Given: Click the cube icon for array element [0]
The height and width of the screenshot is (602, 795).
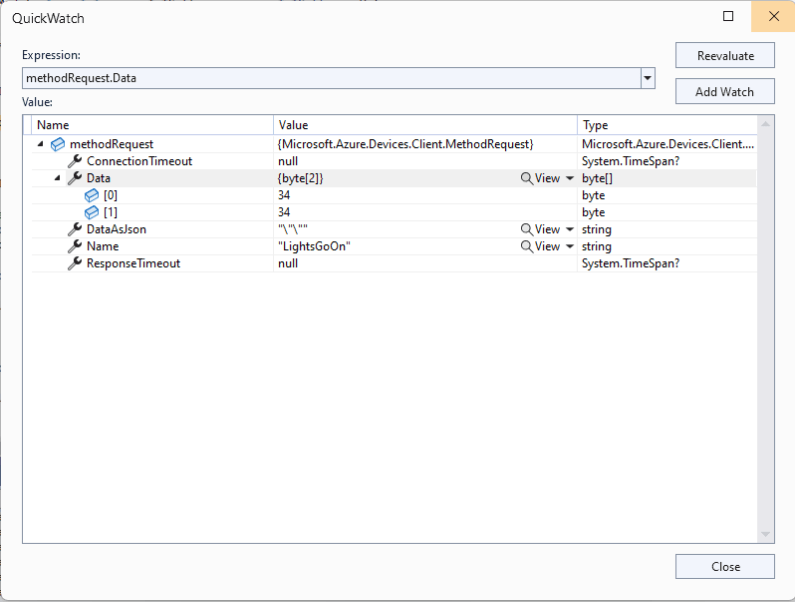Looking at the screenshot, I should click(x=92, y=195).
